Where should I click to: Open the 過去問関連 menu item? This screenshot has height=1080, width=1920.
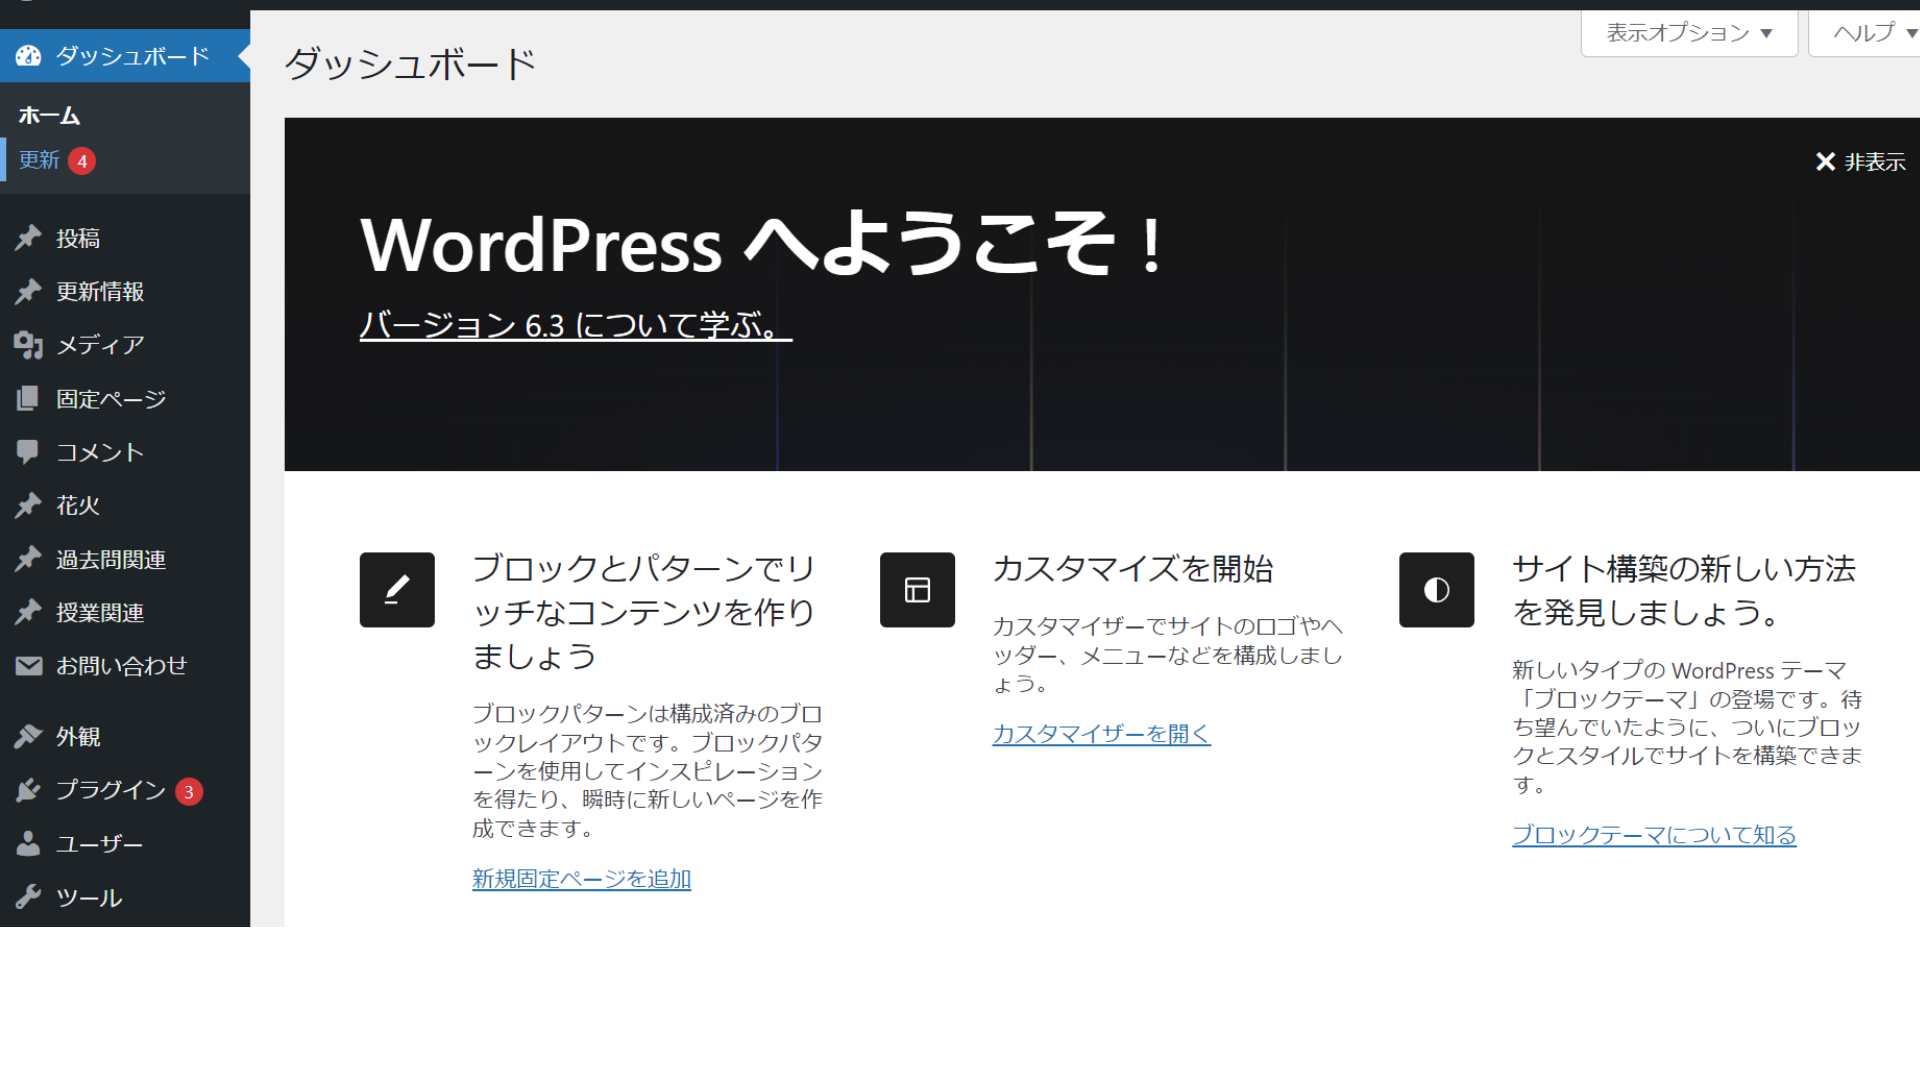pyautogui.click(x=125, y=559)
